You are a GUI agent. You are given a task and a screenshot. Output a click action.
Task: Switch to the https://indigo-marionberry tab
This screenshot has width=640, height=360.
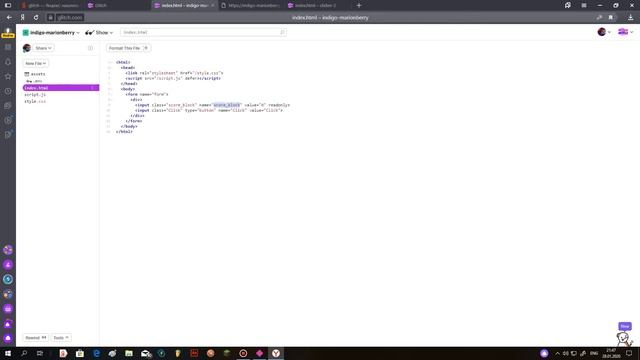click(x=251, y=5)
